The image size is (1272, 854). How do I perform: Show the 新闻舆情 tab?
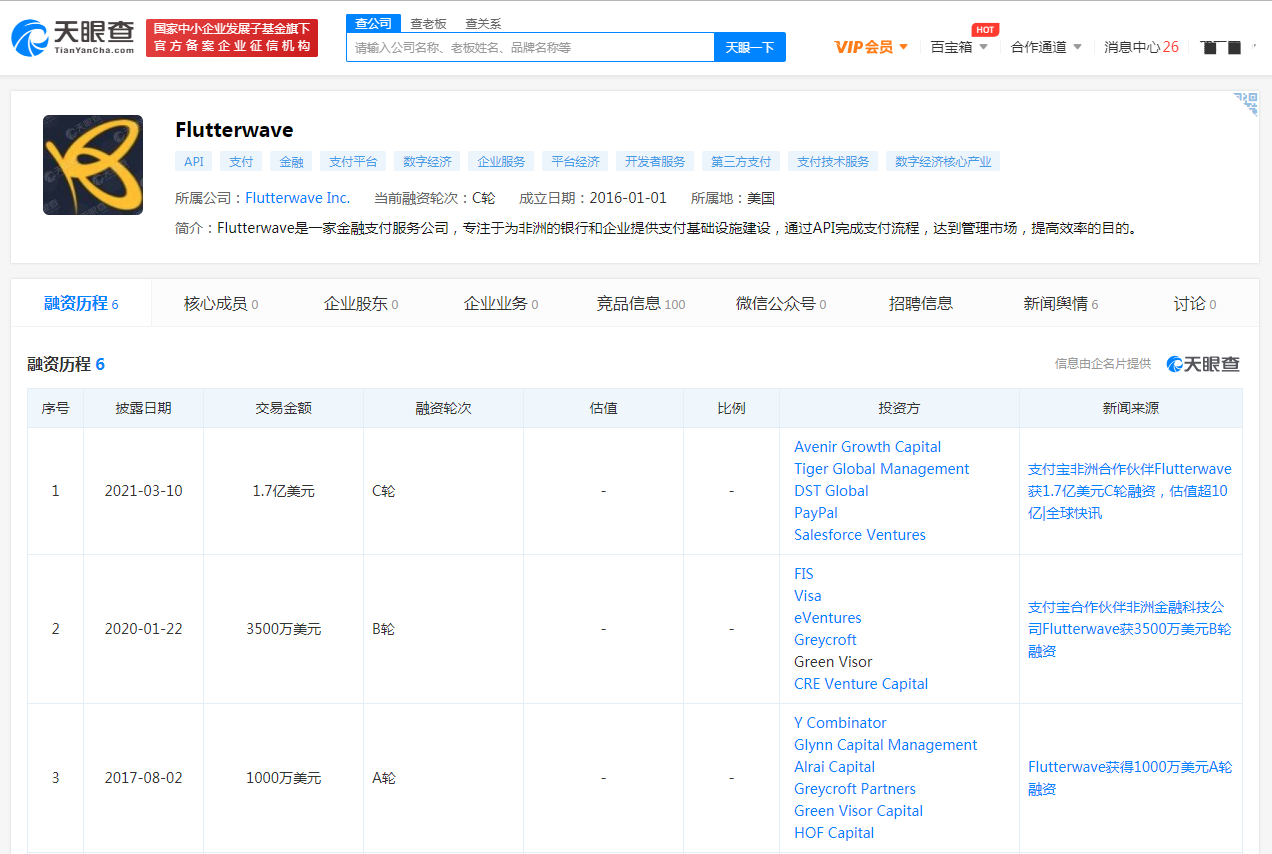pyautogui.click(x=1061, y=303)
